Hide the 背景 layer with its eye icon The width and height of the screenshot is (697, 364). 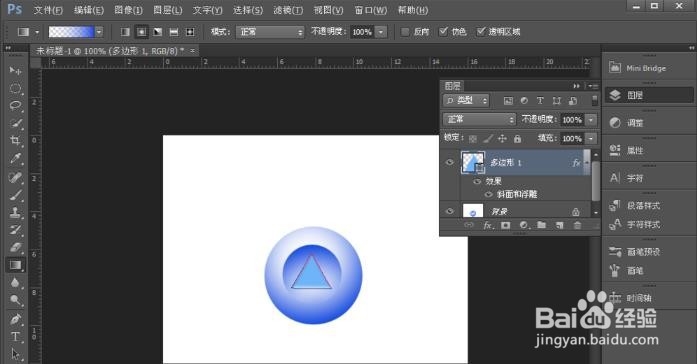coord(449,212)
